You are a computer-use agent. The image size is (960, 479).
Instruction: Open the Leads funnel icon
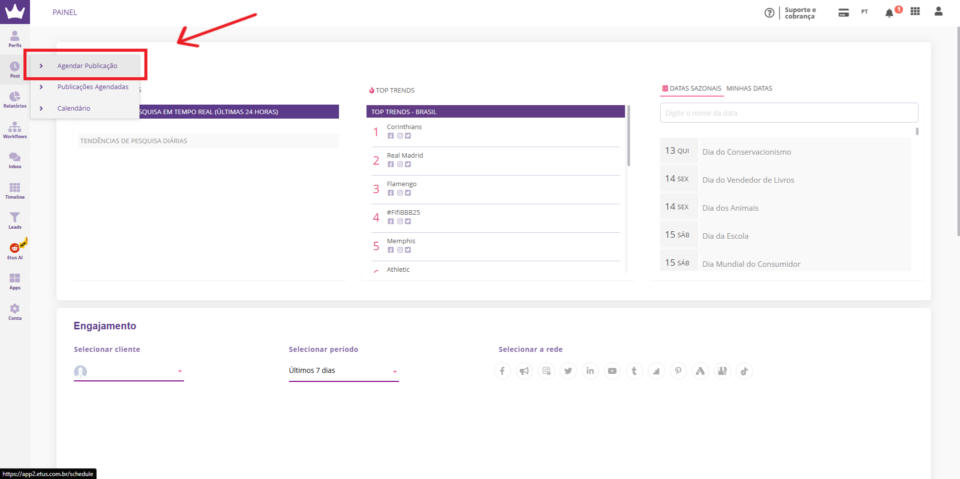(15, 220)
